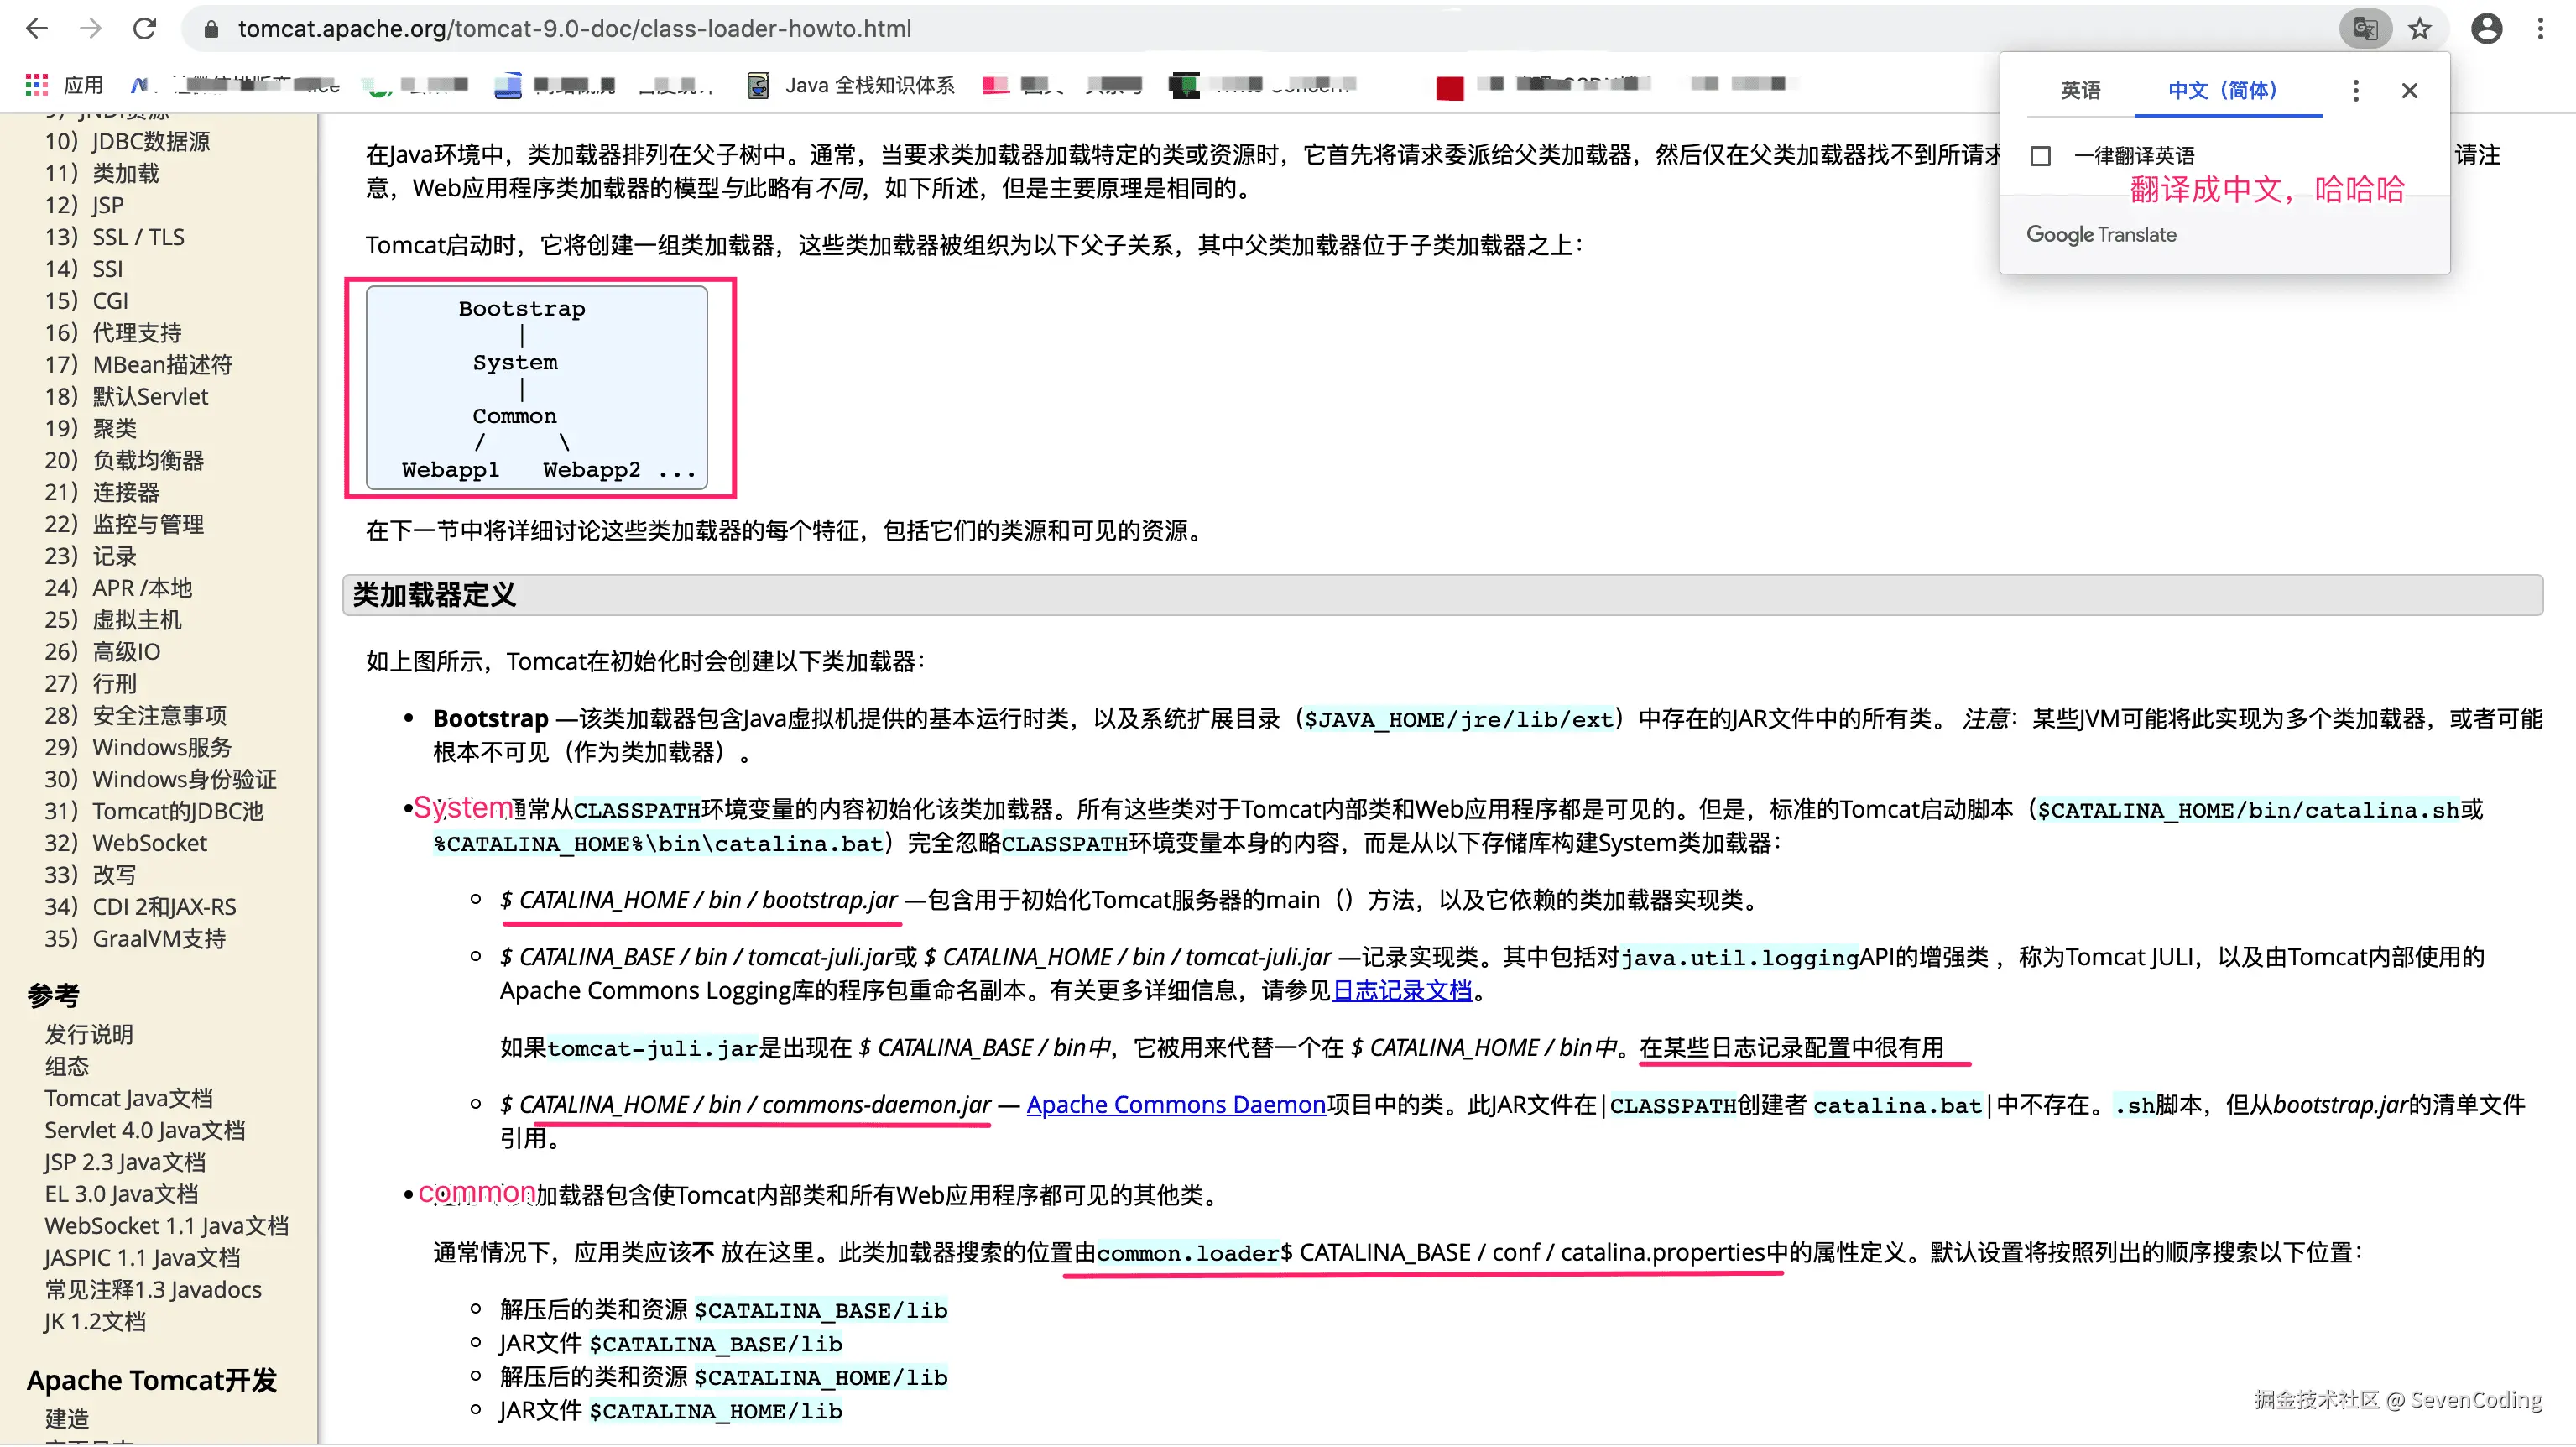Bookmark page with the star icon
This screenshot has width=2576, height=1447.
2419,28
